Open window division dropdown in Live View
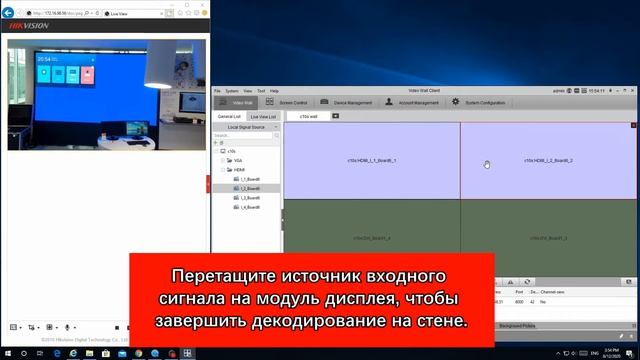640x360 pixels. click(16, 327)
